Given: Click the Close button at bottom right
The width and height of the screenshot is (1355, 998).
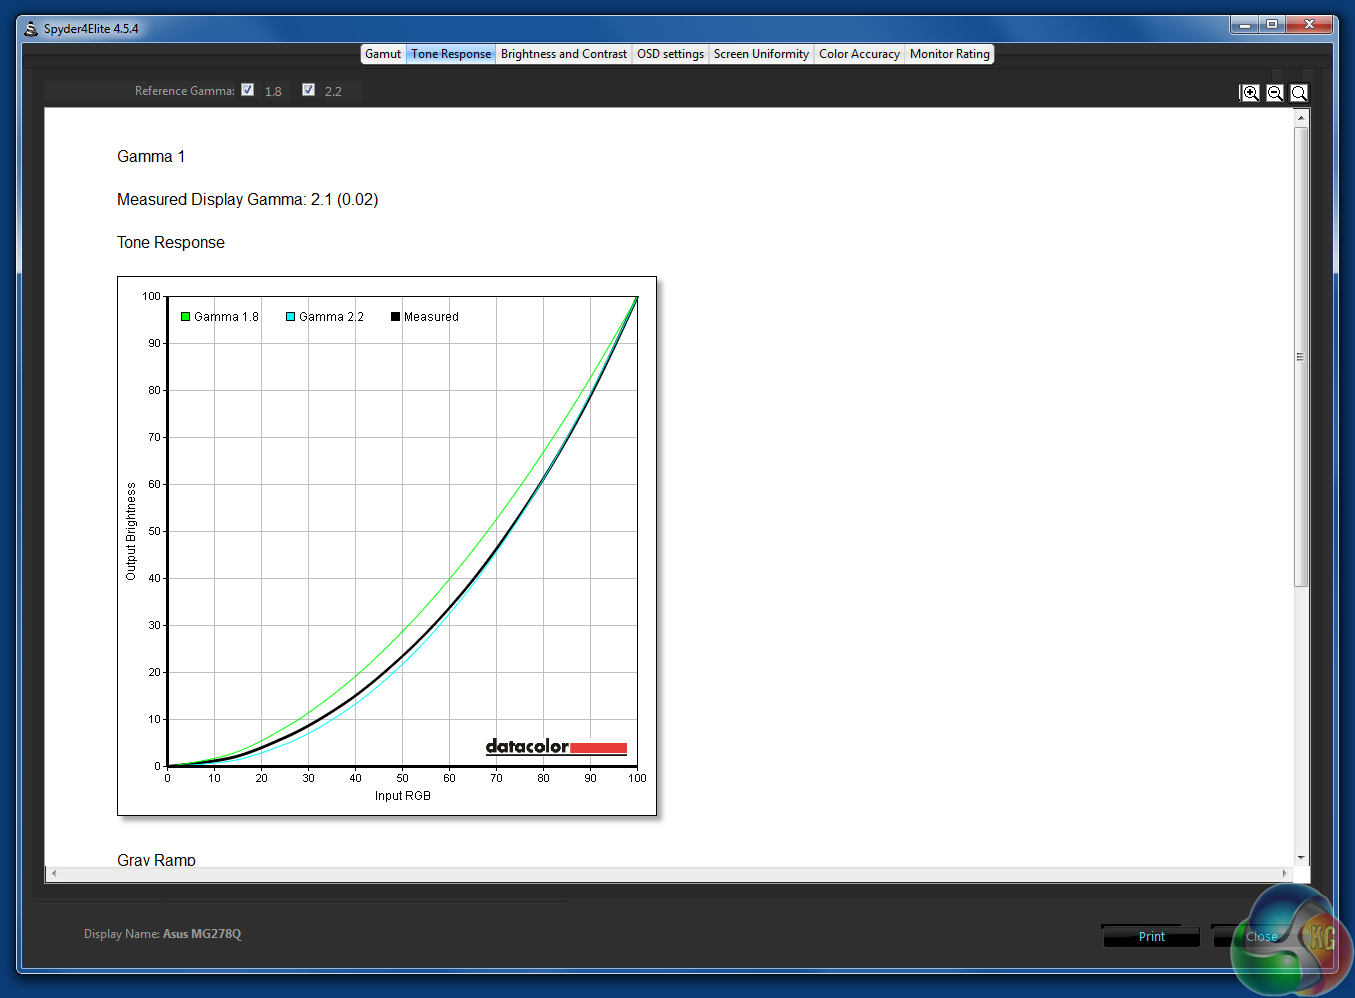Looking at the screenshot, I should [1261, 937].
